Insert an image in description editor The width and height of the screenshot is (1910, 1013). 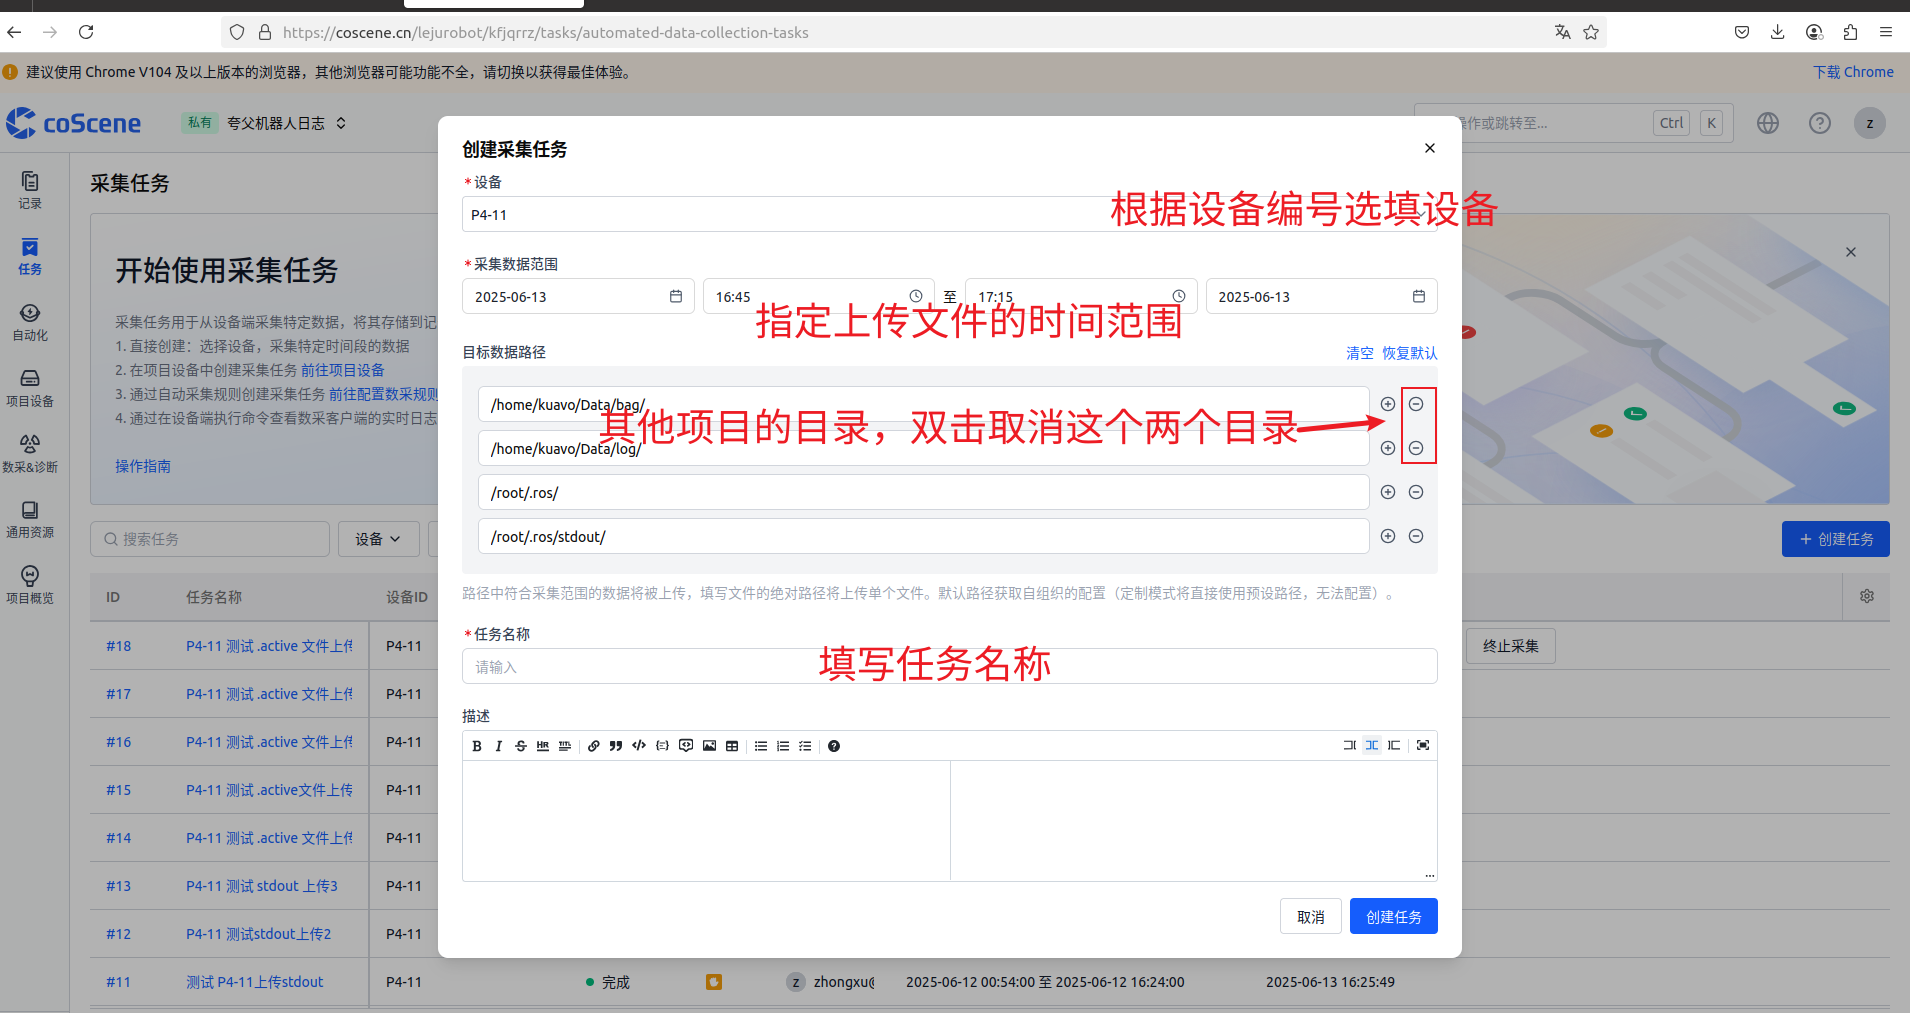(x=709, y=746)
